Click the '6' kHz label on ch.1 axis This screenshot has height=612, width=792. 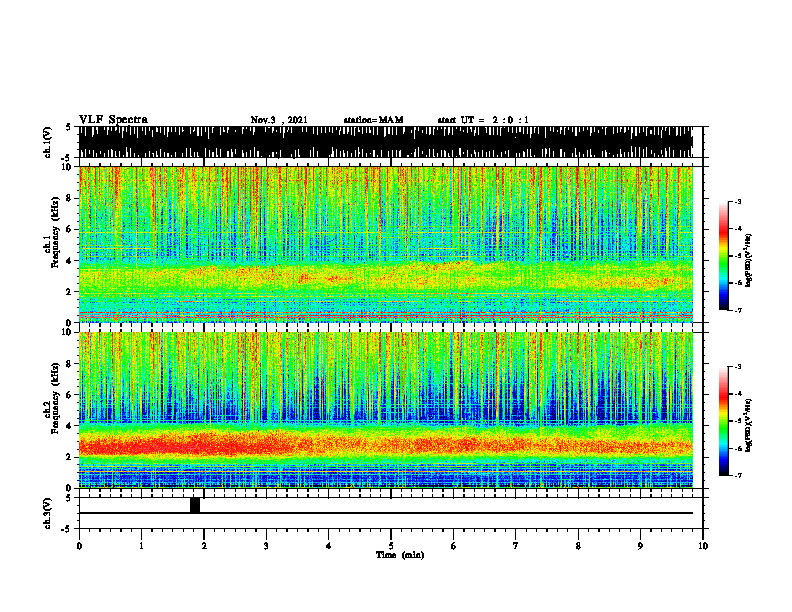[x=70, y=229]
